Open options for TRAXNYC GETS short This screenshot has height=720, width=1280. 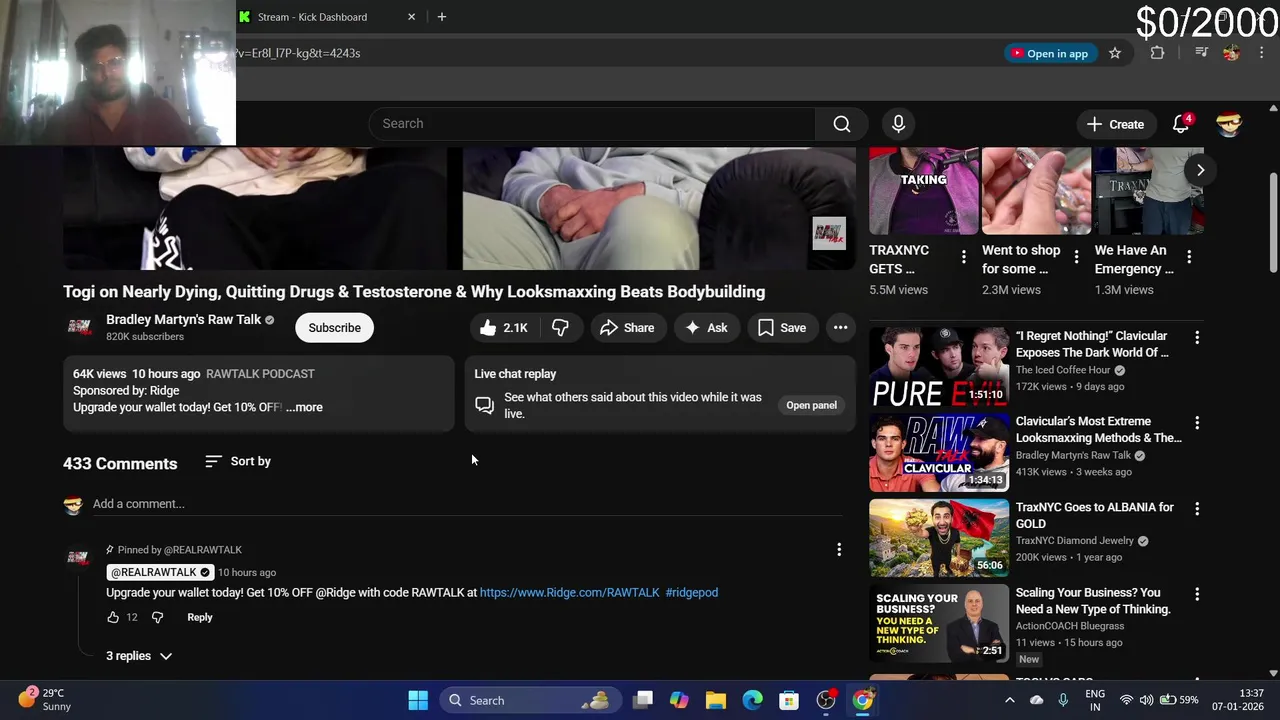pos(963,257)
